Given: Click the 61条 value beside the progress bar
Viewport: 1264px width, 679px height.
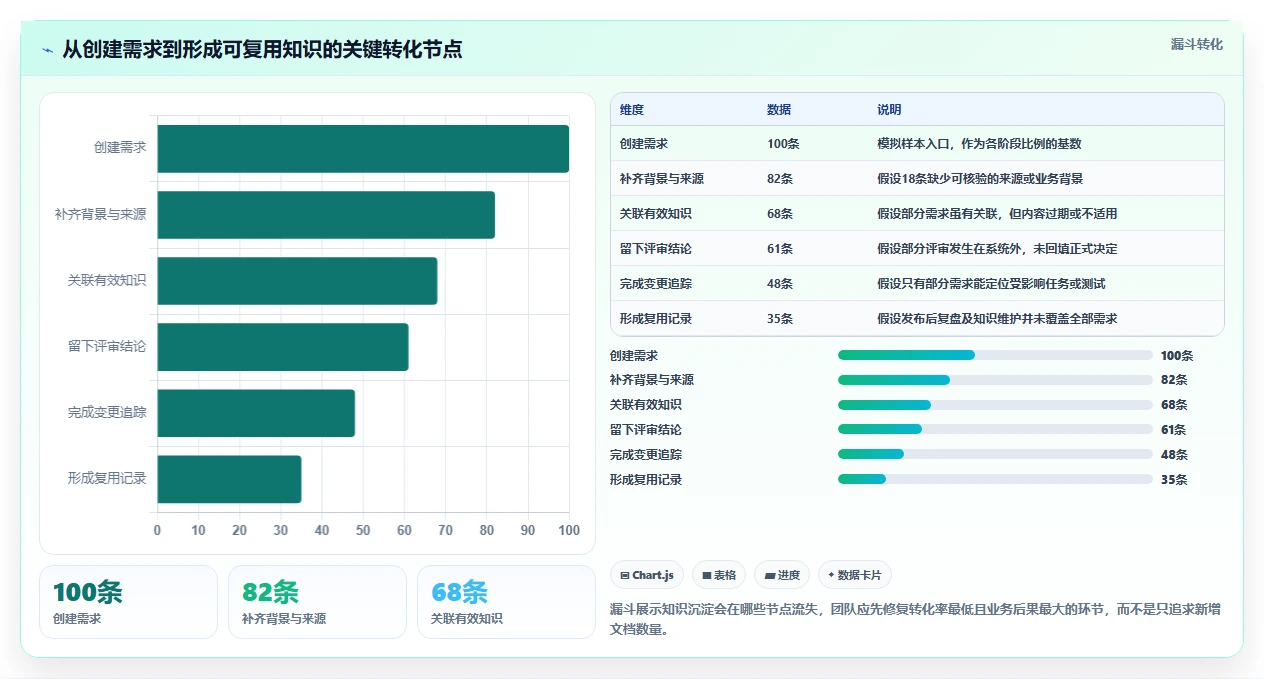Looking at the screenshot, I should 1174,429.
